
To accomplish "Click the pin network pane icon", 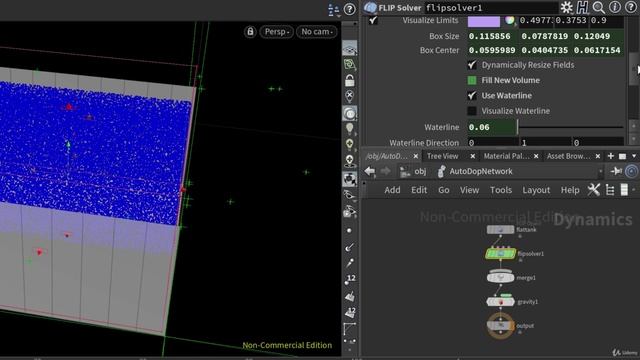I will (616, 171).
